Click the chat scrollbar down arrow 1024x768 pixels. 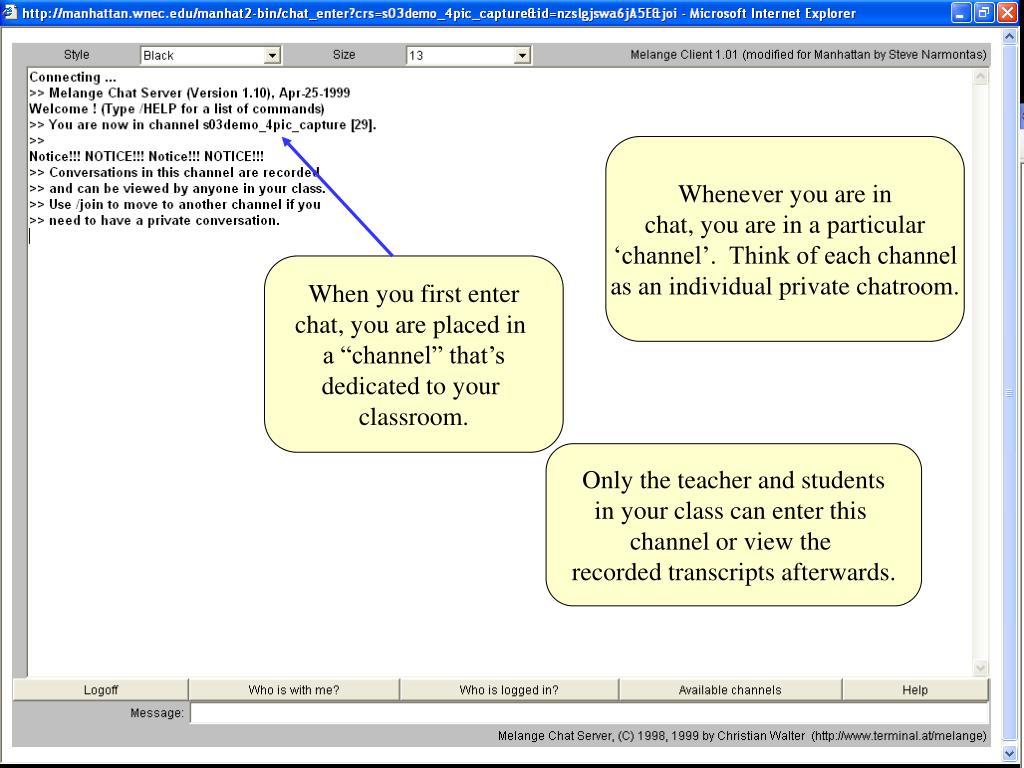pos(980,667)
